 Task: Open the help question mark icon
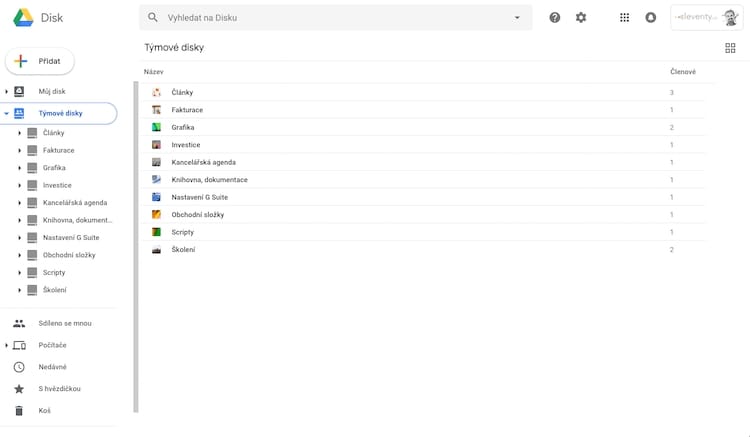555,17
